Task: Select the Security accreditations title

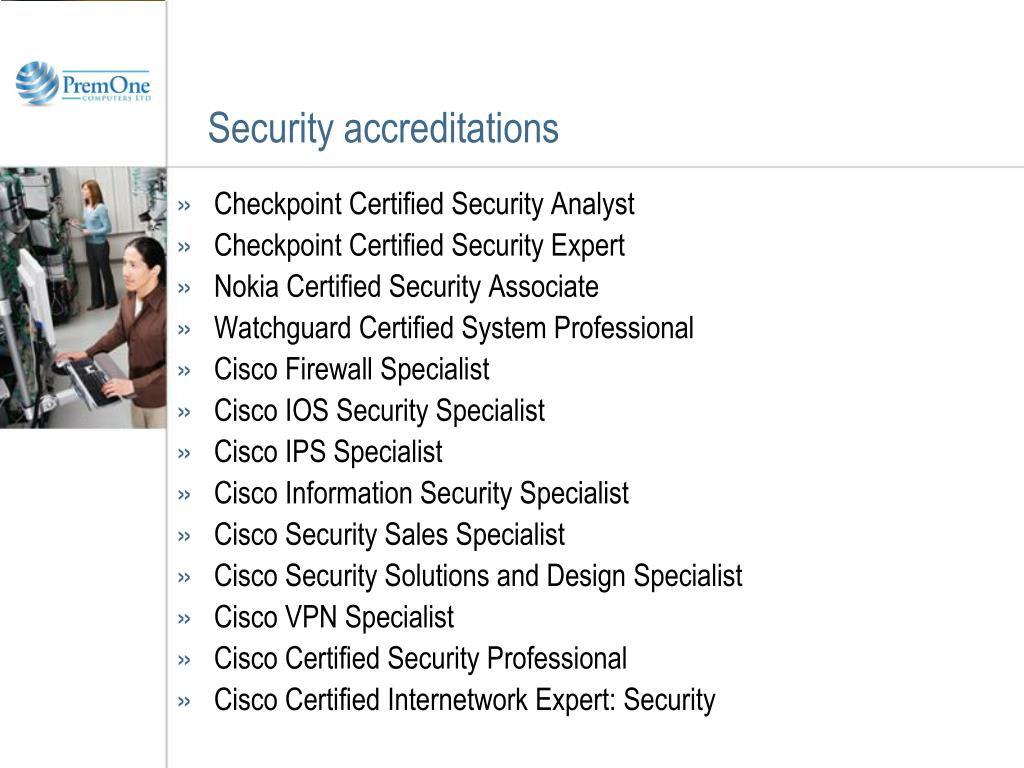Action: click(x=383, y=129)
